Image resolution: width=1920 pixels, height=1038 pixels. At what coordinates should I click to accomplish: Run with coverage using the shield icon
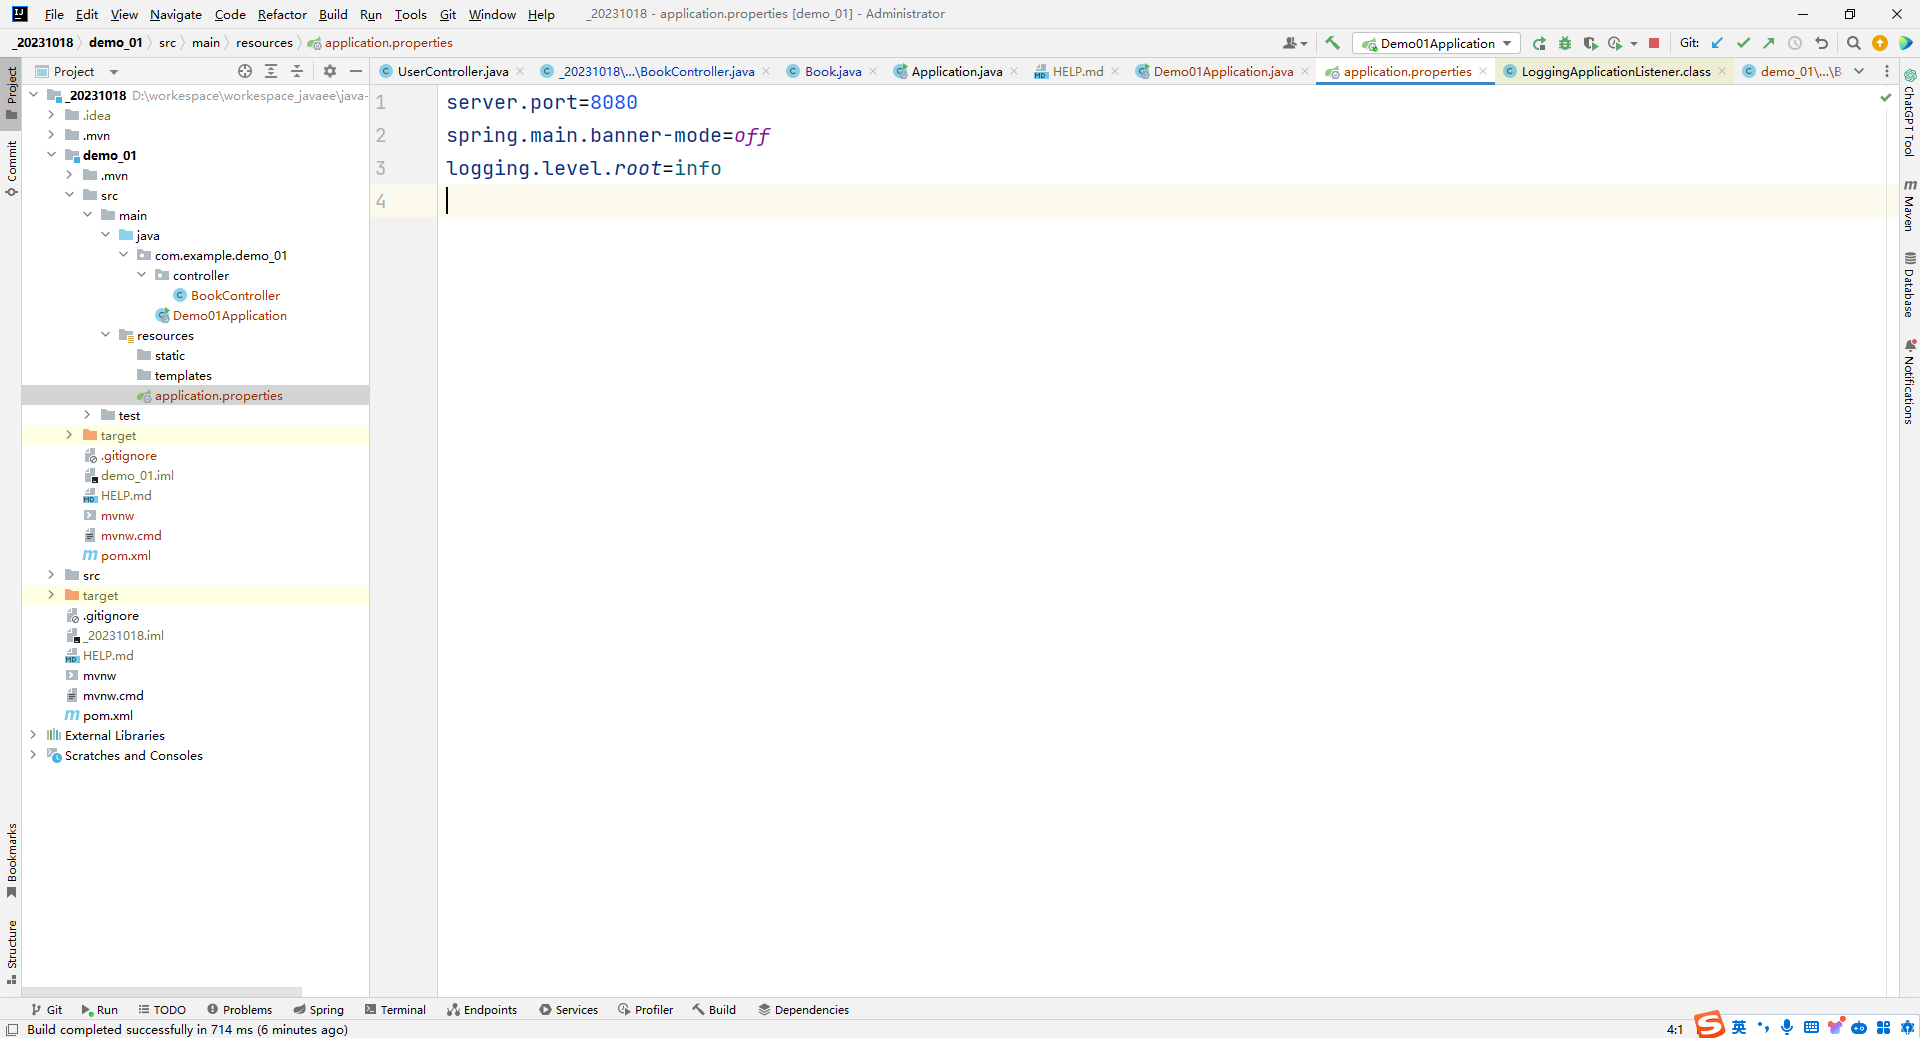(x=1590, y=43)
